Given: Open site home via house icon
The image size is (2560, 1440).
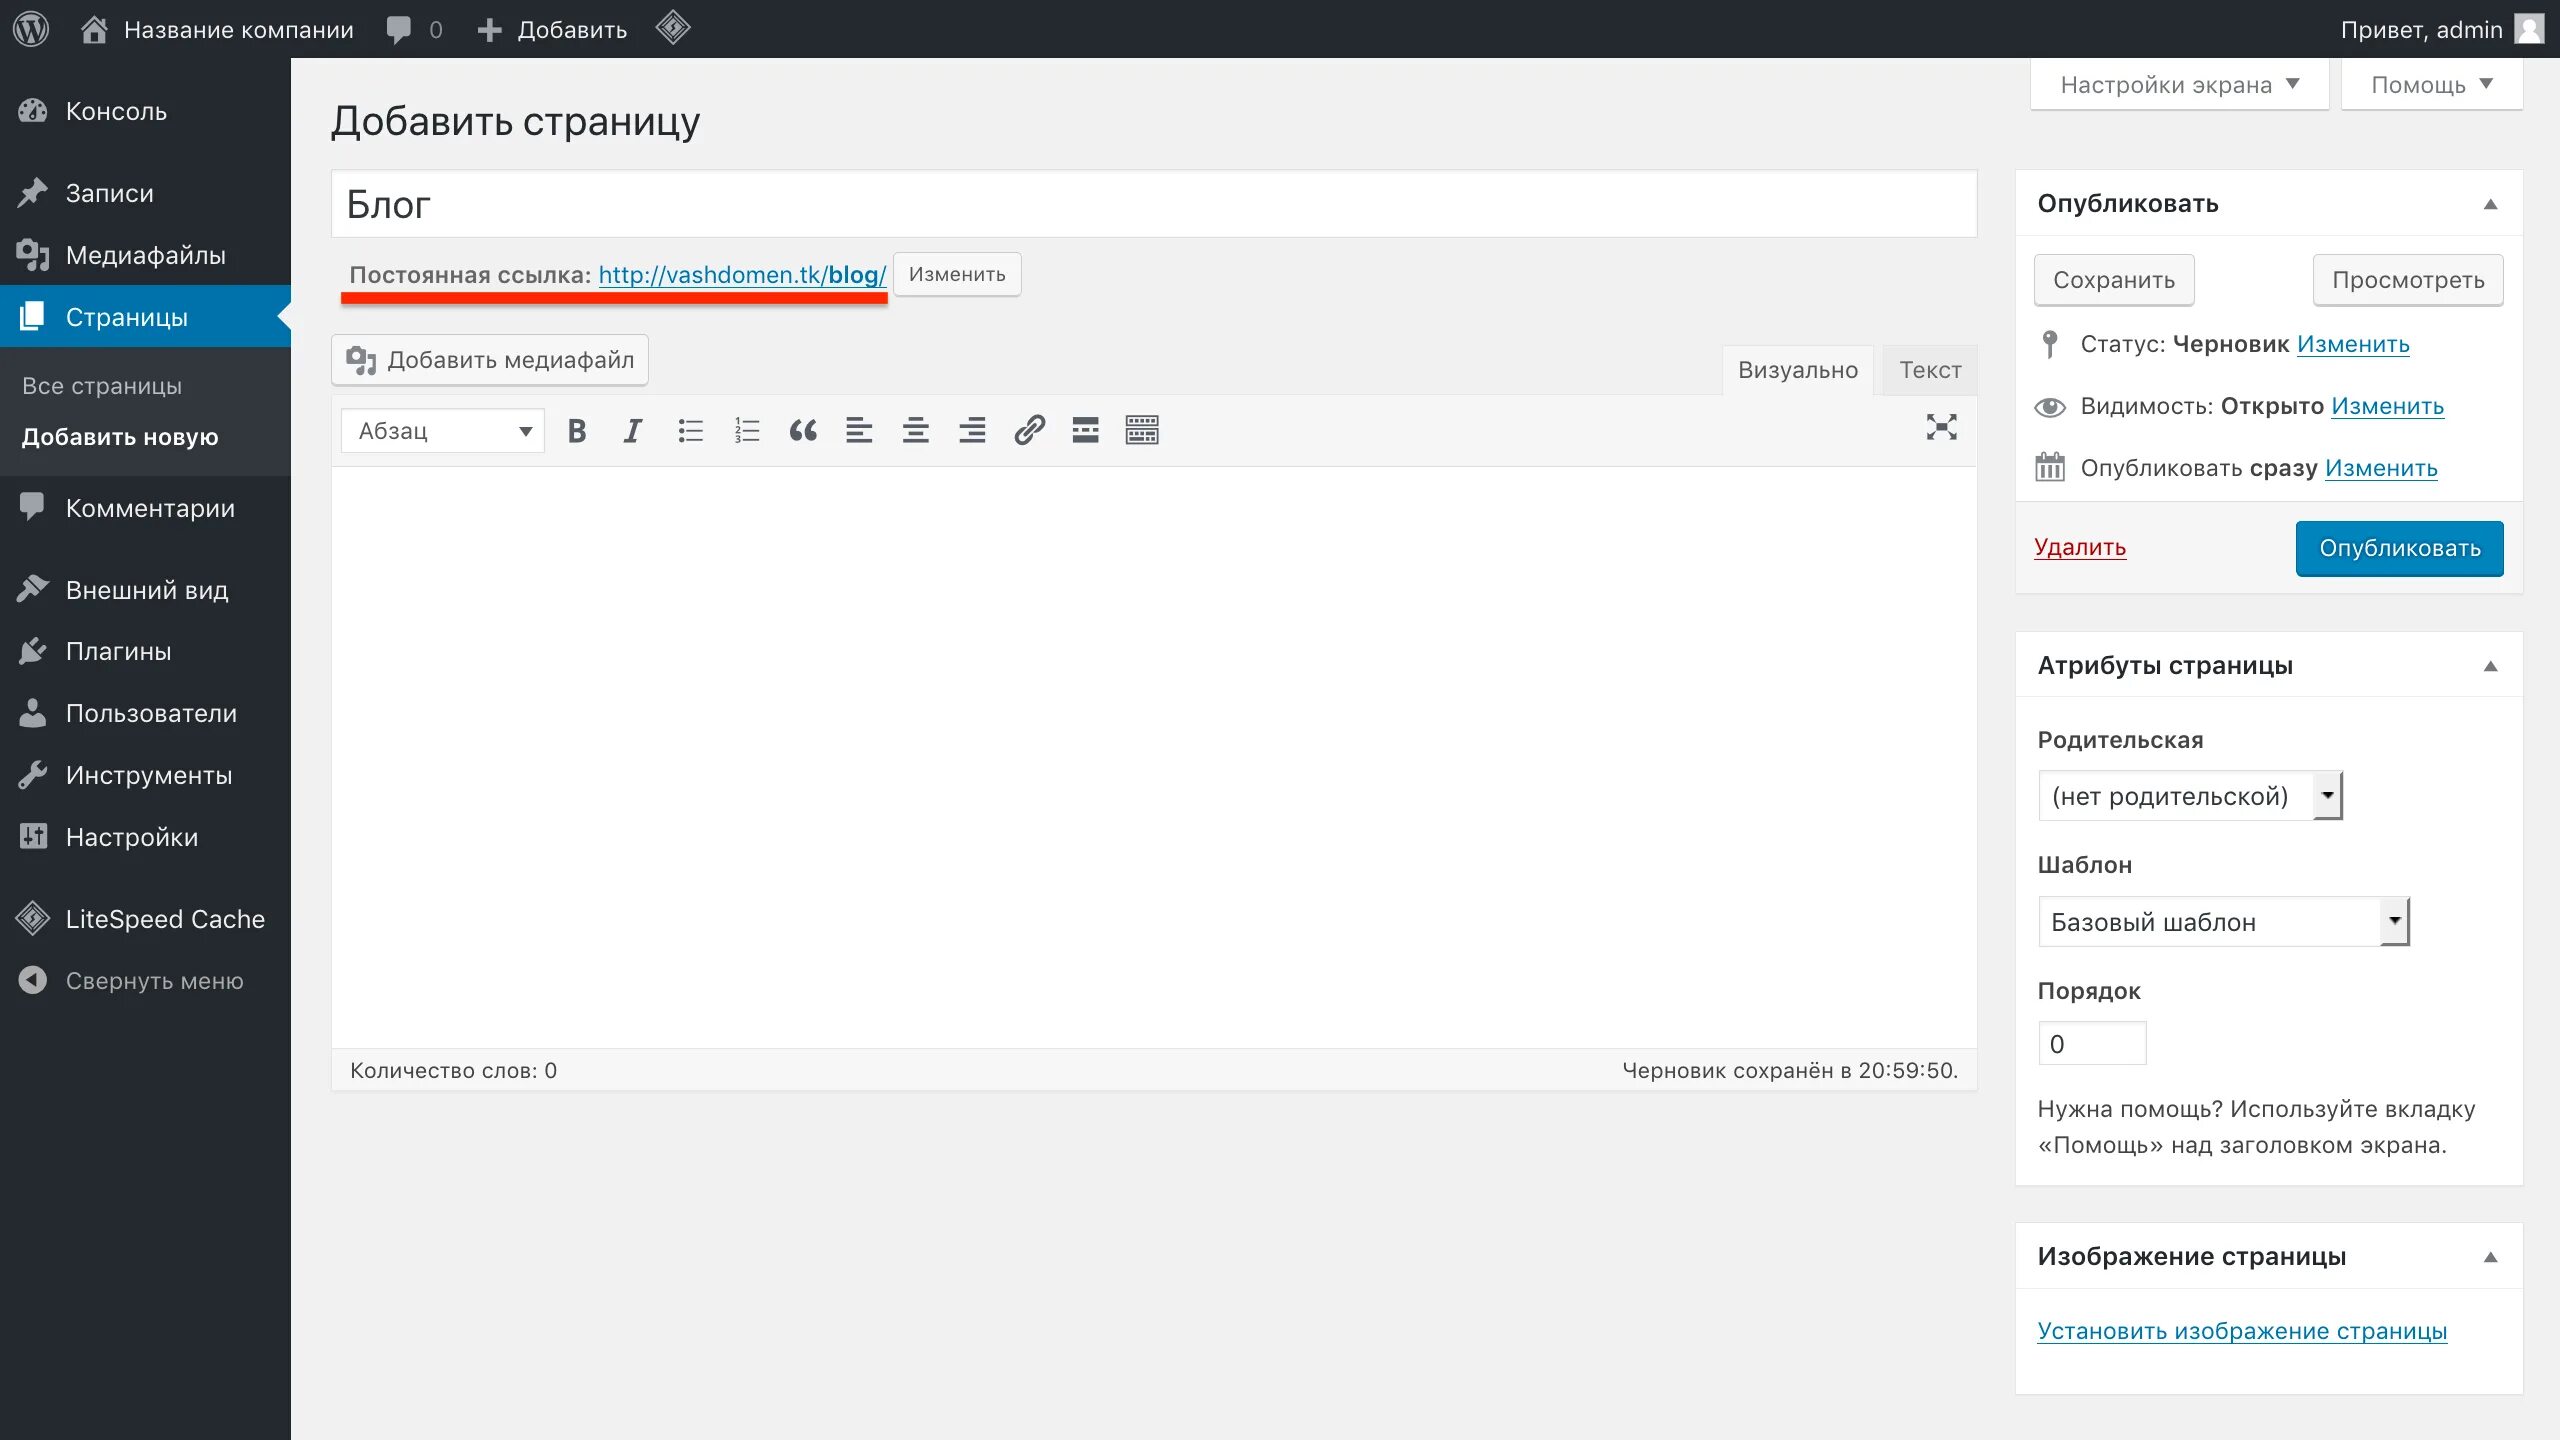Looking at the screenshot, I should (94, 29).
